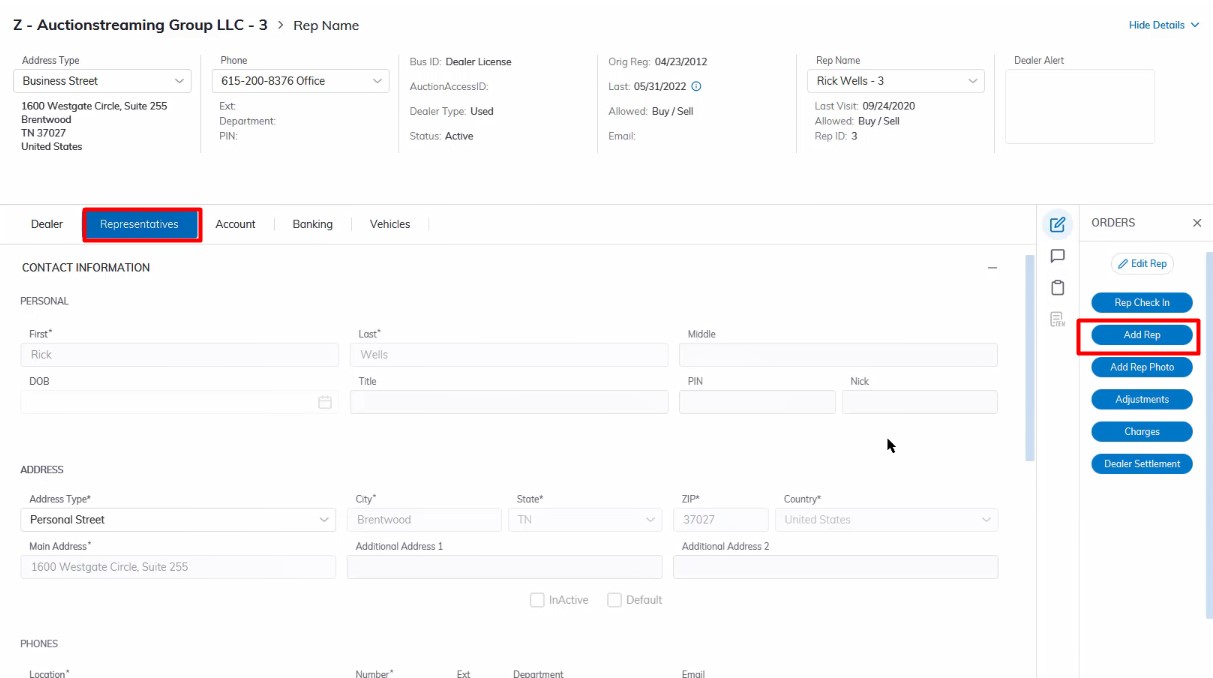Open the Business Street address type dropdown
The height and width of the screenshot is (678, 1213).
pyautogui.click(x=104, y=81)
